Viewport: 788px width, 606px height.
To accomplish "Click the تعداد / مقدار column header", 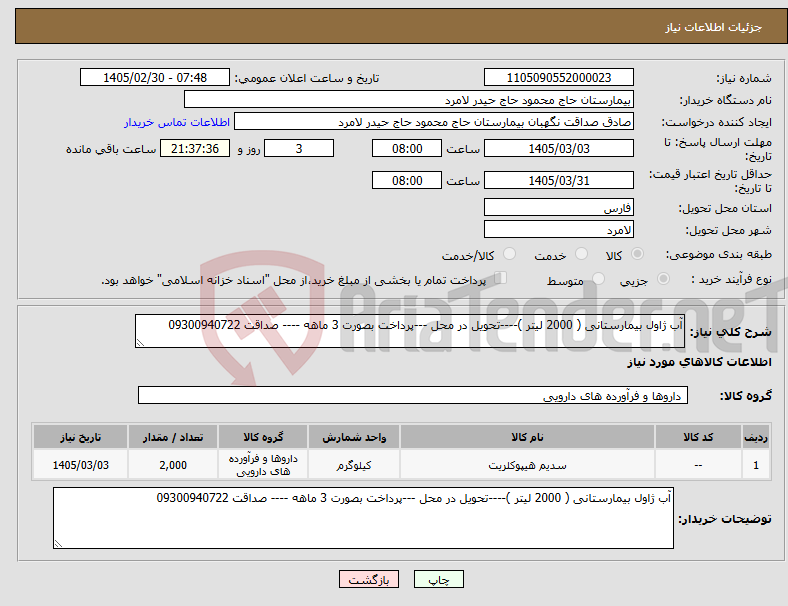I will point(173,437).
